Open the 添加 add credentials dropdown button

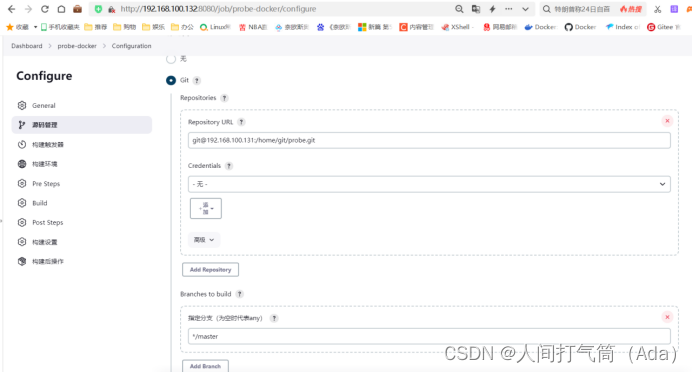click(206, 208)
